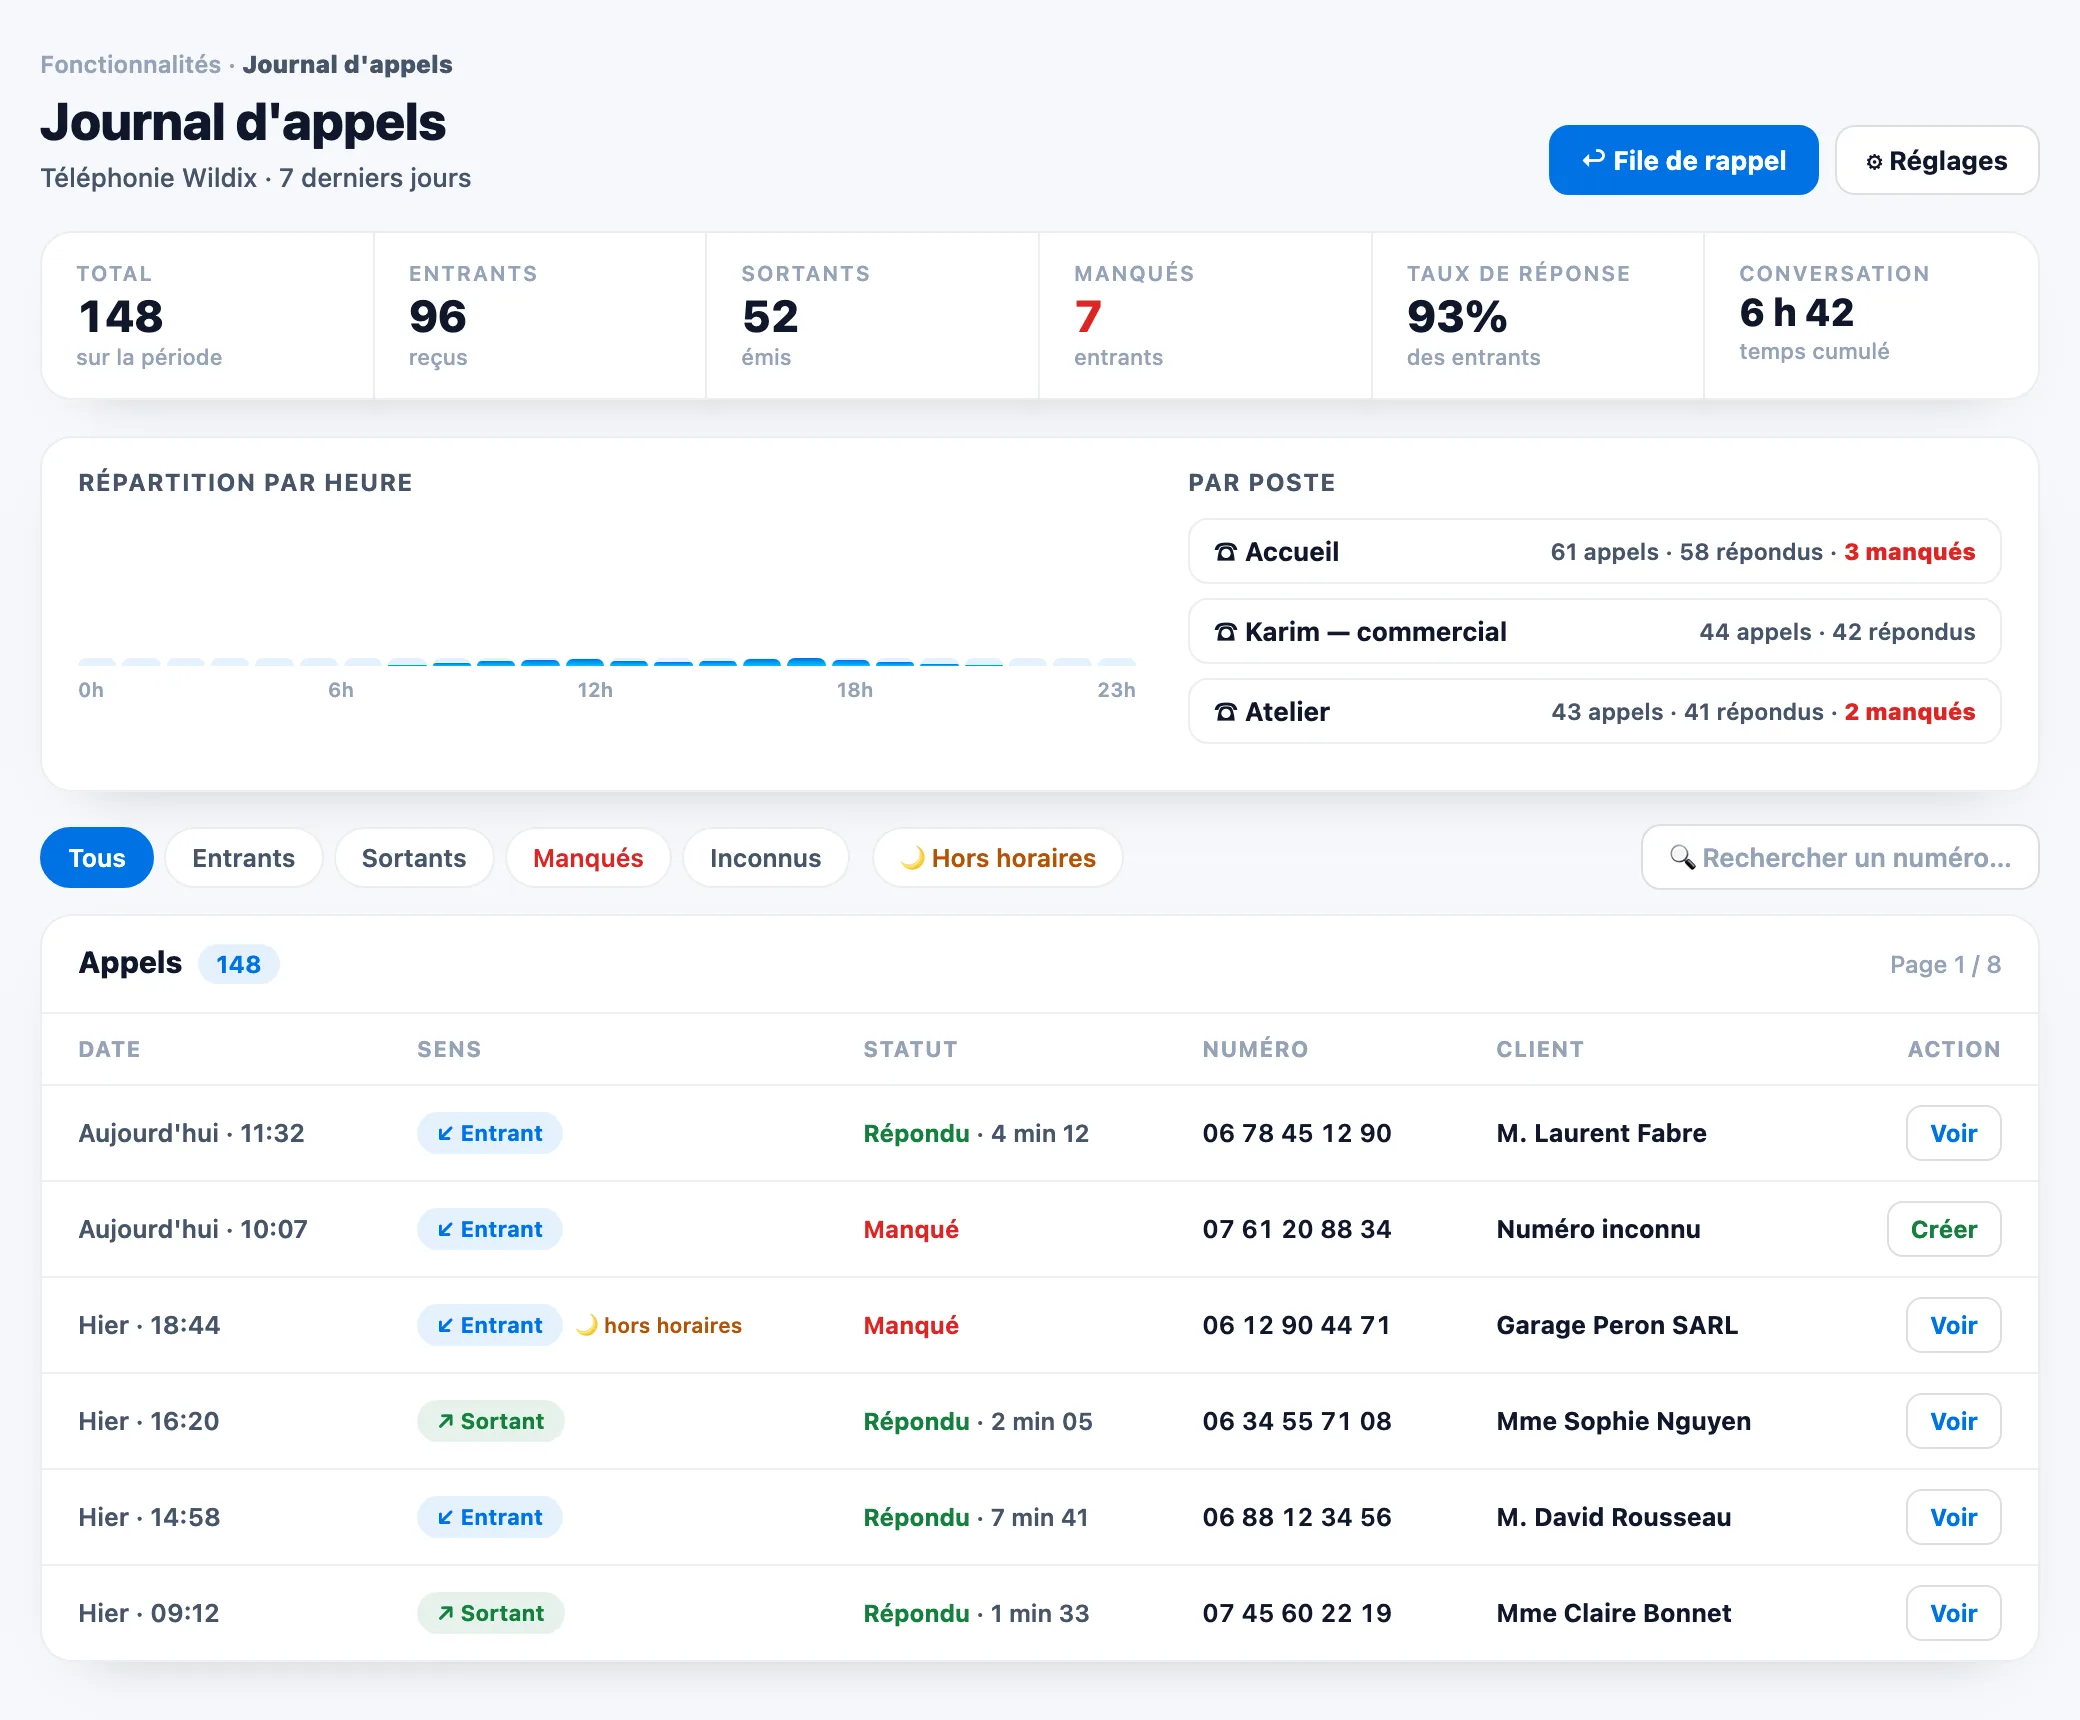Click the DATE column header
The width and height of the screenshot is (2080, 1720).
click(x=109, y=1049)
